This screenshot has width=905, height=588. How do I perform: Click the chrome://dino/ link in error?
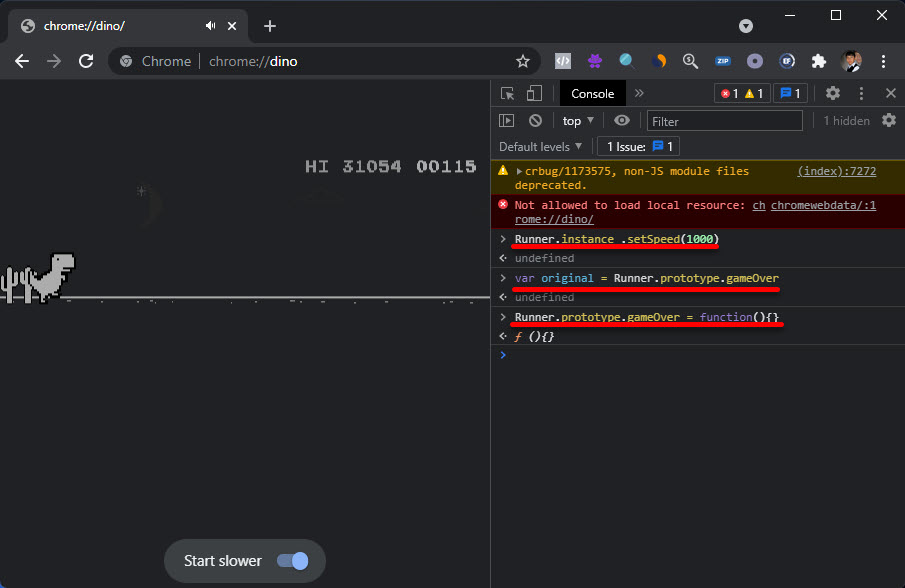554,219
